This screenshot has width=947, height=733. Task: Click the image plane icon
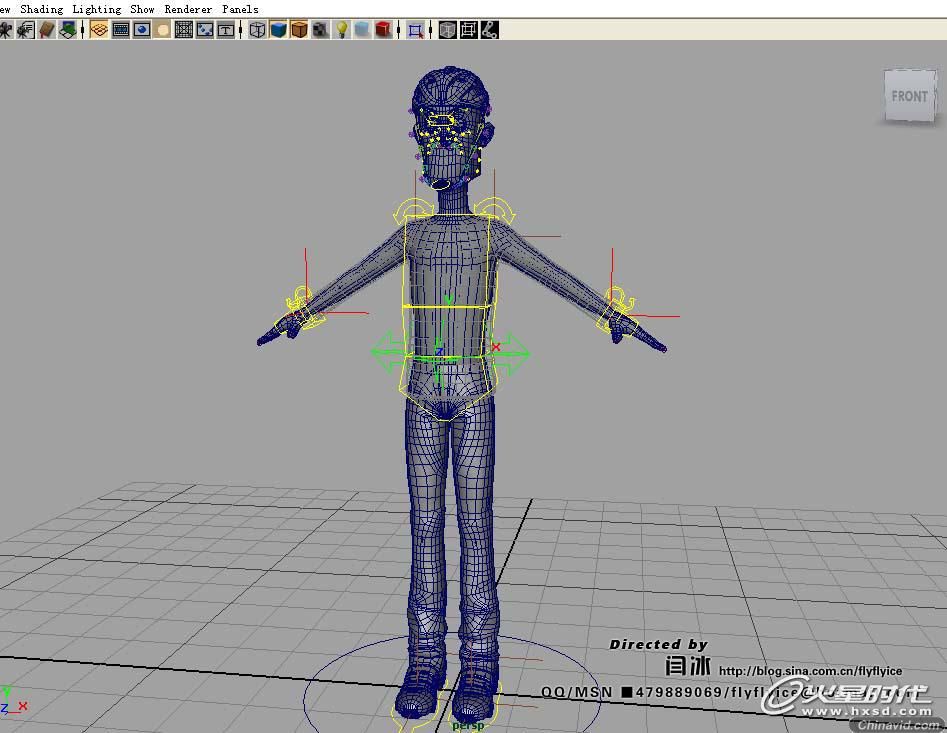pos(67,30)
